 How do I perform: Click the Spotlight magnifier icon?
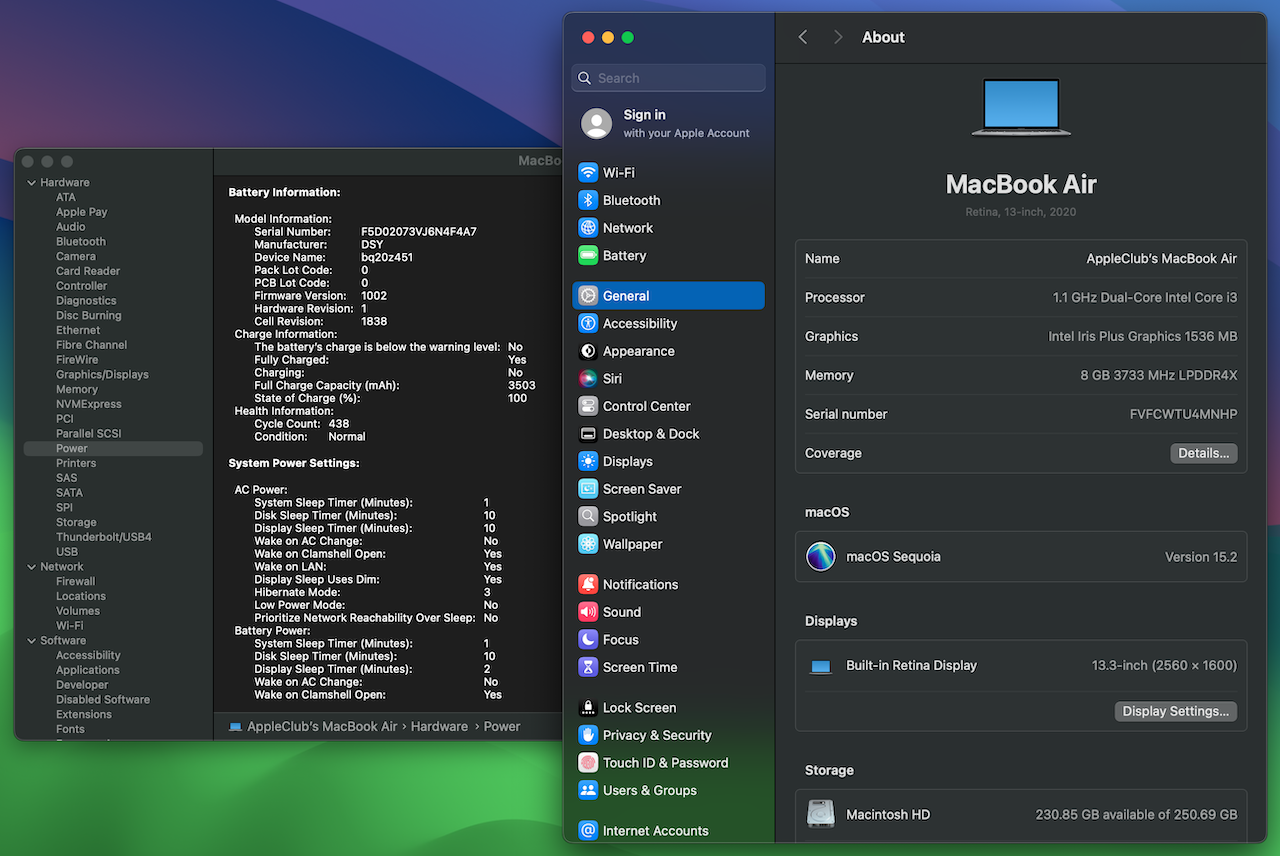(588, 517)
